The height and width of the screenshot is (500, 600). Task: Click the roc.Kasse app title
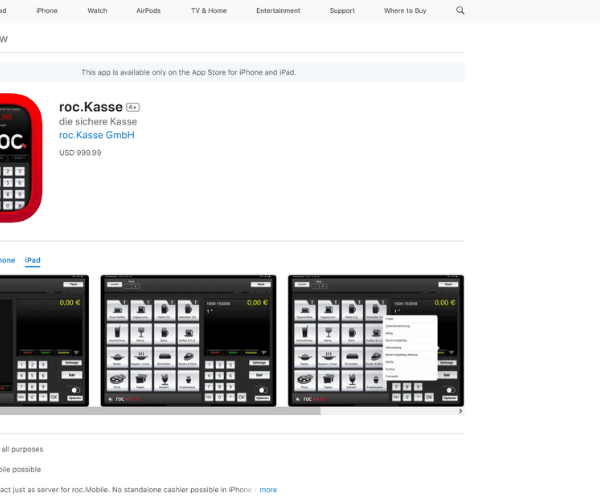[91, 107]
